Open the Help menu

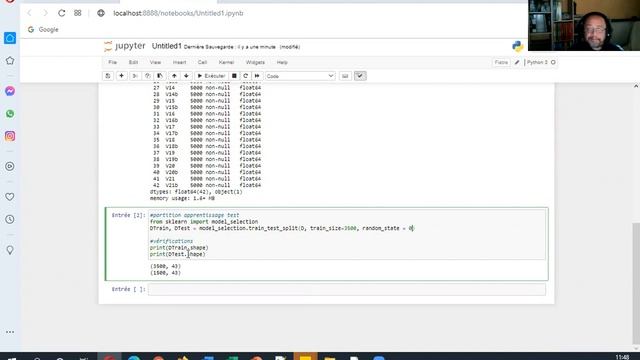[282, 62]
